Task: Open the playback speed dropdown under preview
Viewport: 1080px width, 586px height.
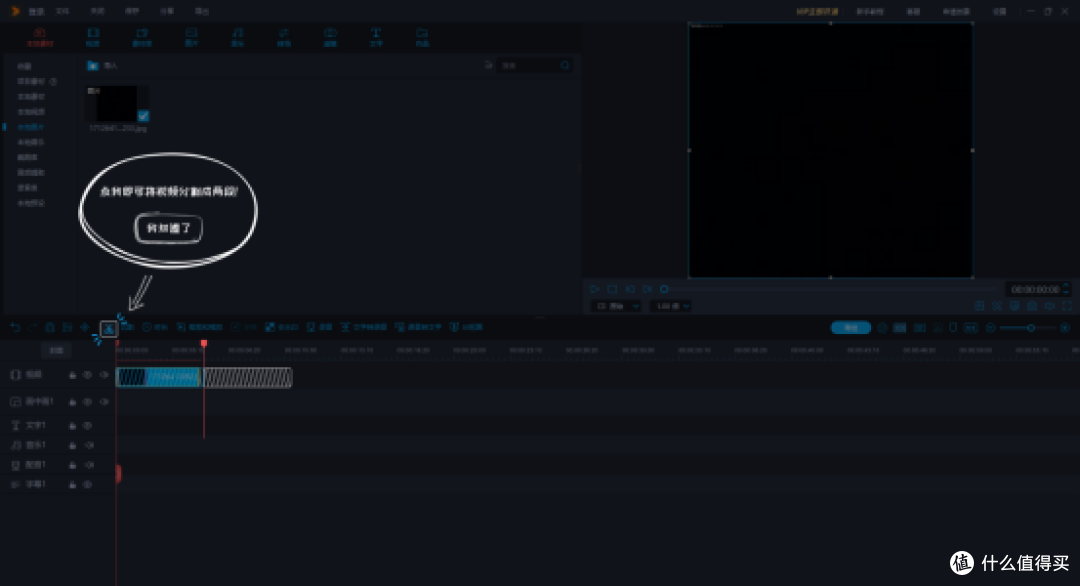Action: click(672, 306)
